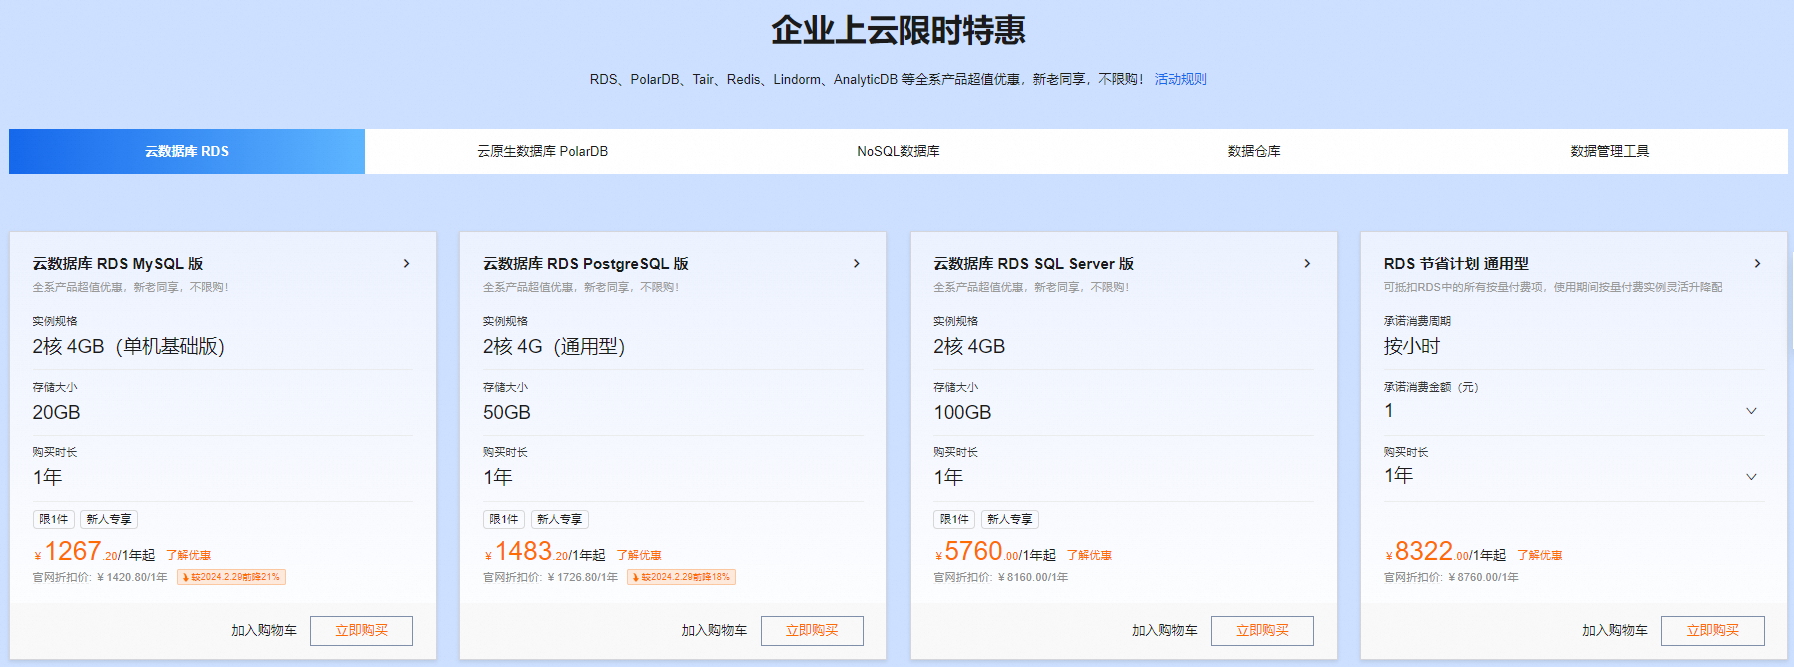Click the 官网折扣价 ¥1420.80/1年 text

pos(100,578)
